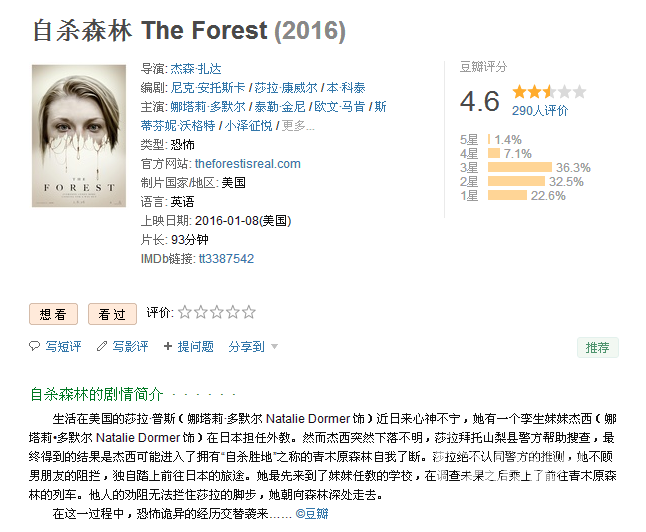Rate the movie one star

185,312
